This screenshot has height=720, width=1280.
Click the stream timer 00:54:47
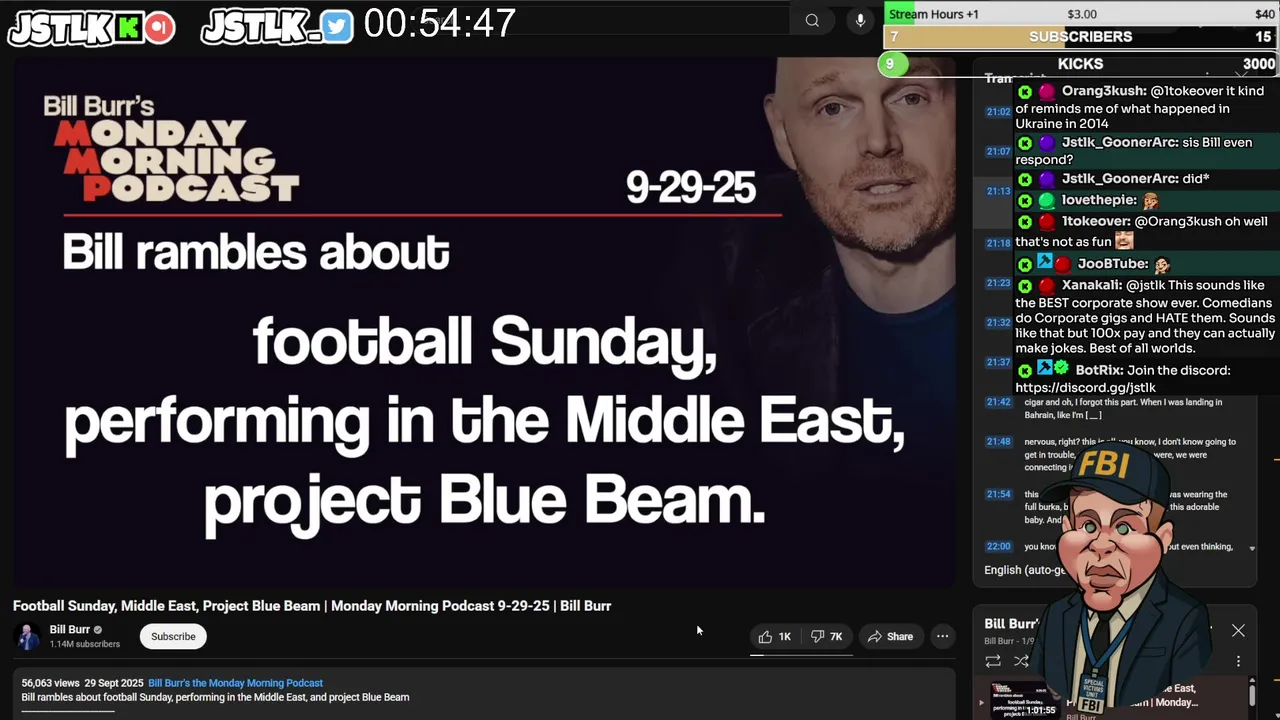[440, 23]
